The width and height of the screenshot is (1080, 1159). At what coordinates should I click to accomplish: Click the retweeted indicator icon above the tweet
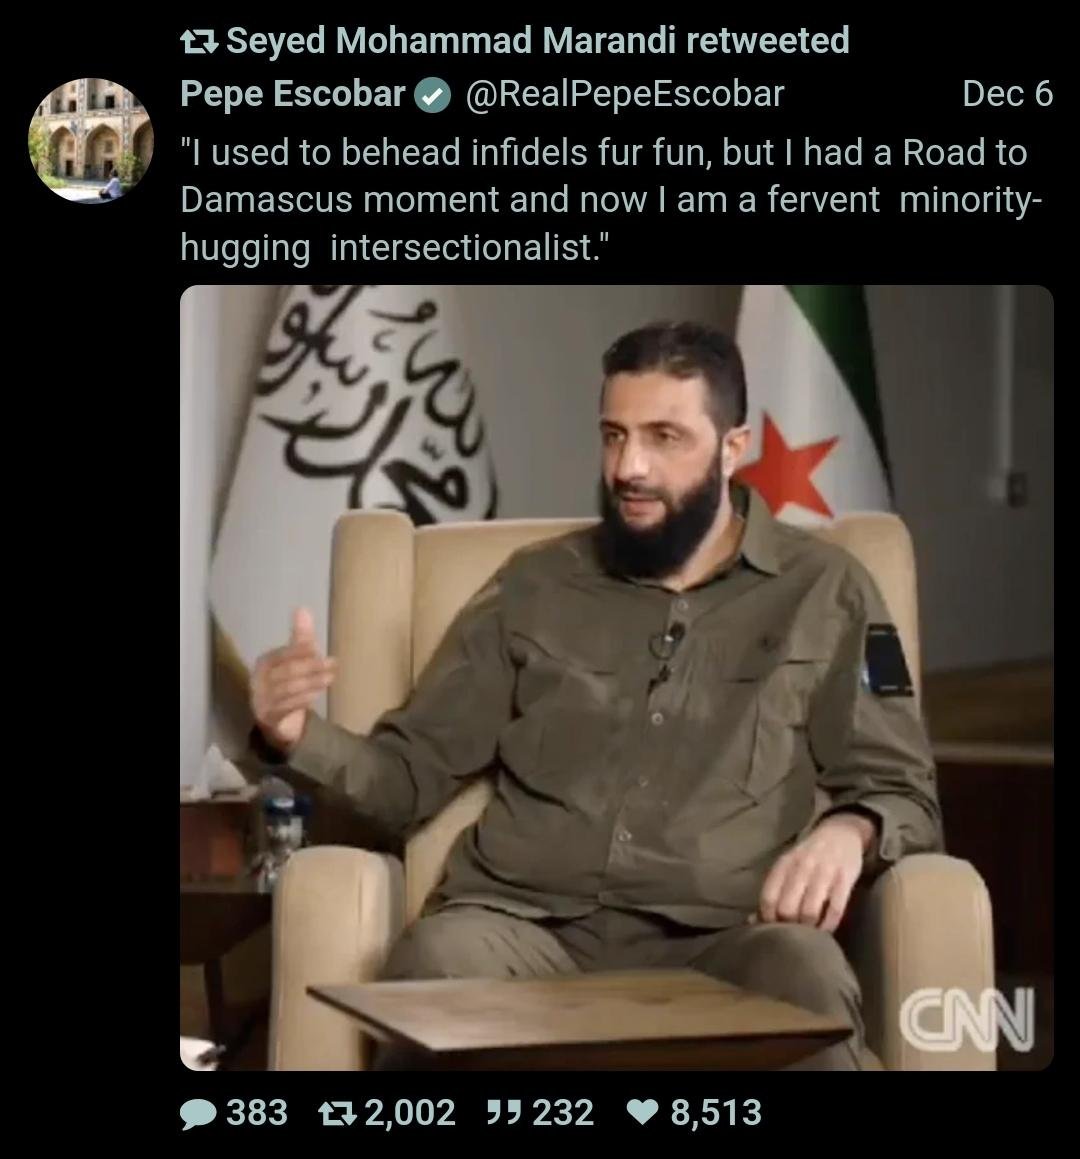tap(199, 42)
